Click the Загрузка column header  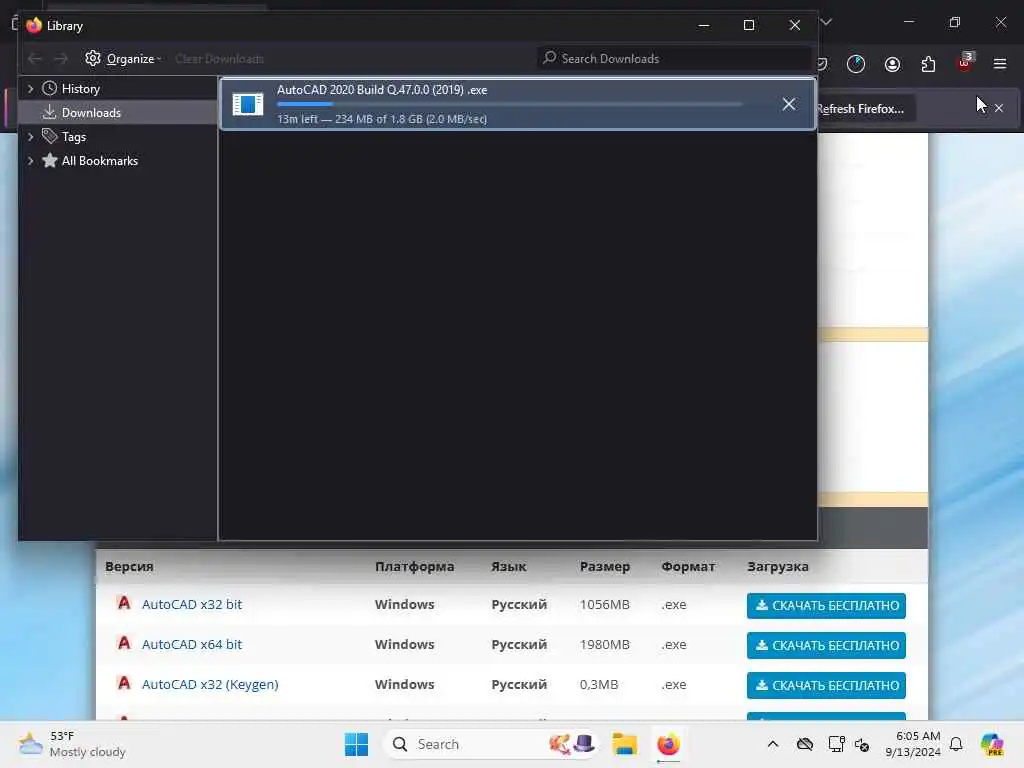click(778, 566)
